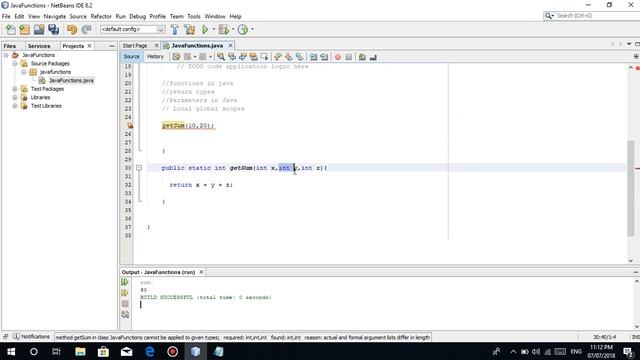The image size is (640, 360).
Task: Toggle Highlight Search in editor toolbar
Action: coord(254,57)
